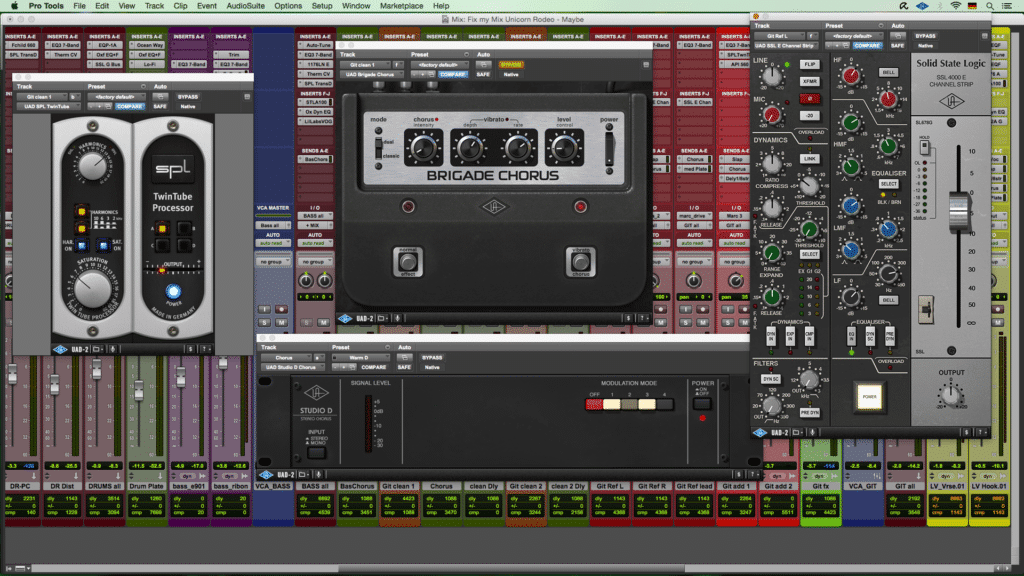The width and height of the screenshot is (1024, 576).
Task: Click BYPASS in the TwinTube plugin window
Action: click(x=187, y=97)
